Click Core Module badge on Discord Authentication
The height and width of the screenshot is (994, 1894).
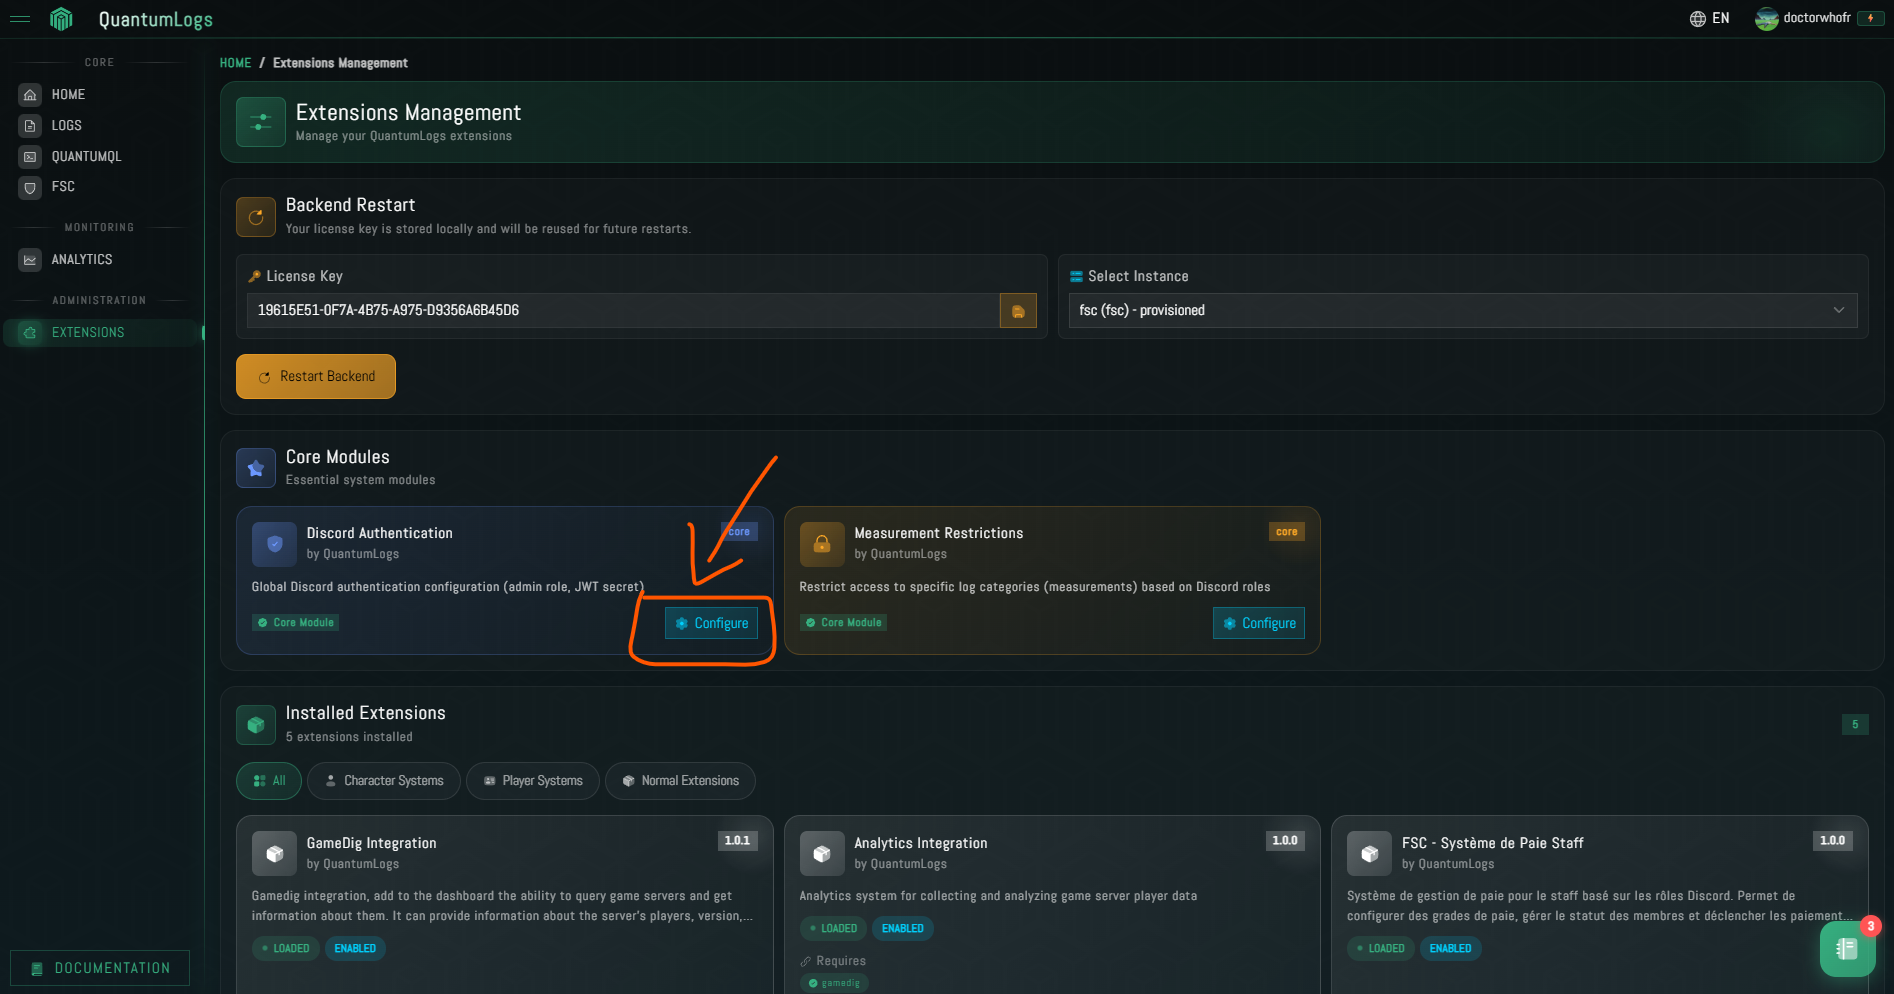pyautogui.click(x=295, y=622)
